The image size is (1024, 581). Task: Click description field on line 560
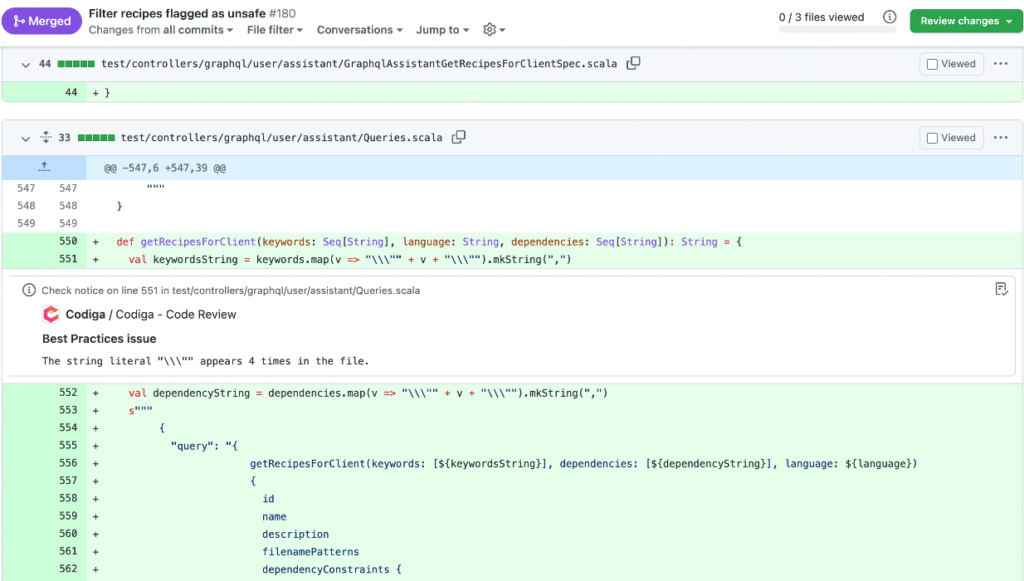click(x=295, y=534)
